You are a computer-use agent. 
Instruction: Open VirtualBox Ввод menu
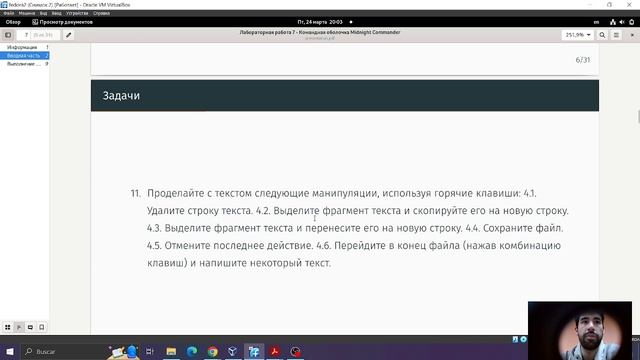[x=56, y=13]
